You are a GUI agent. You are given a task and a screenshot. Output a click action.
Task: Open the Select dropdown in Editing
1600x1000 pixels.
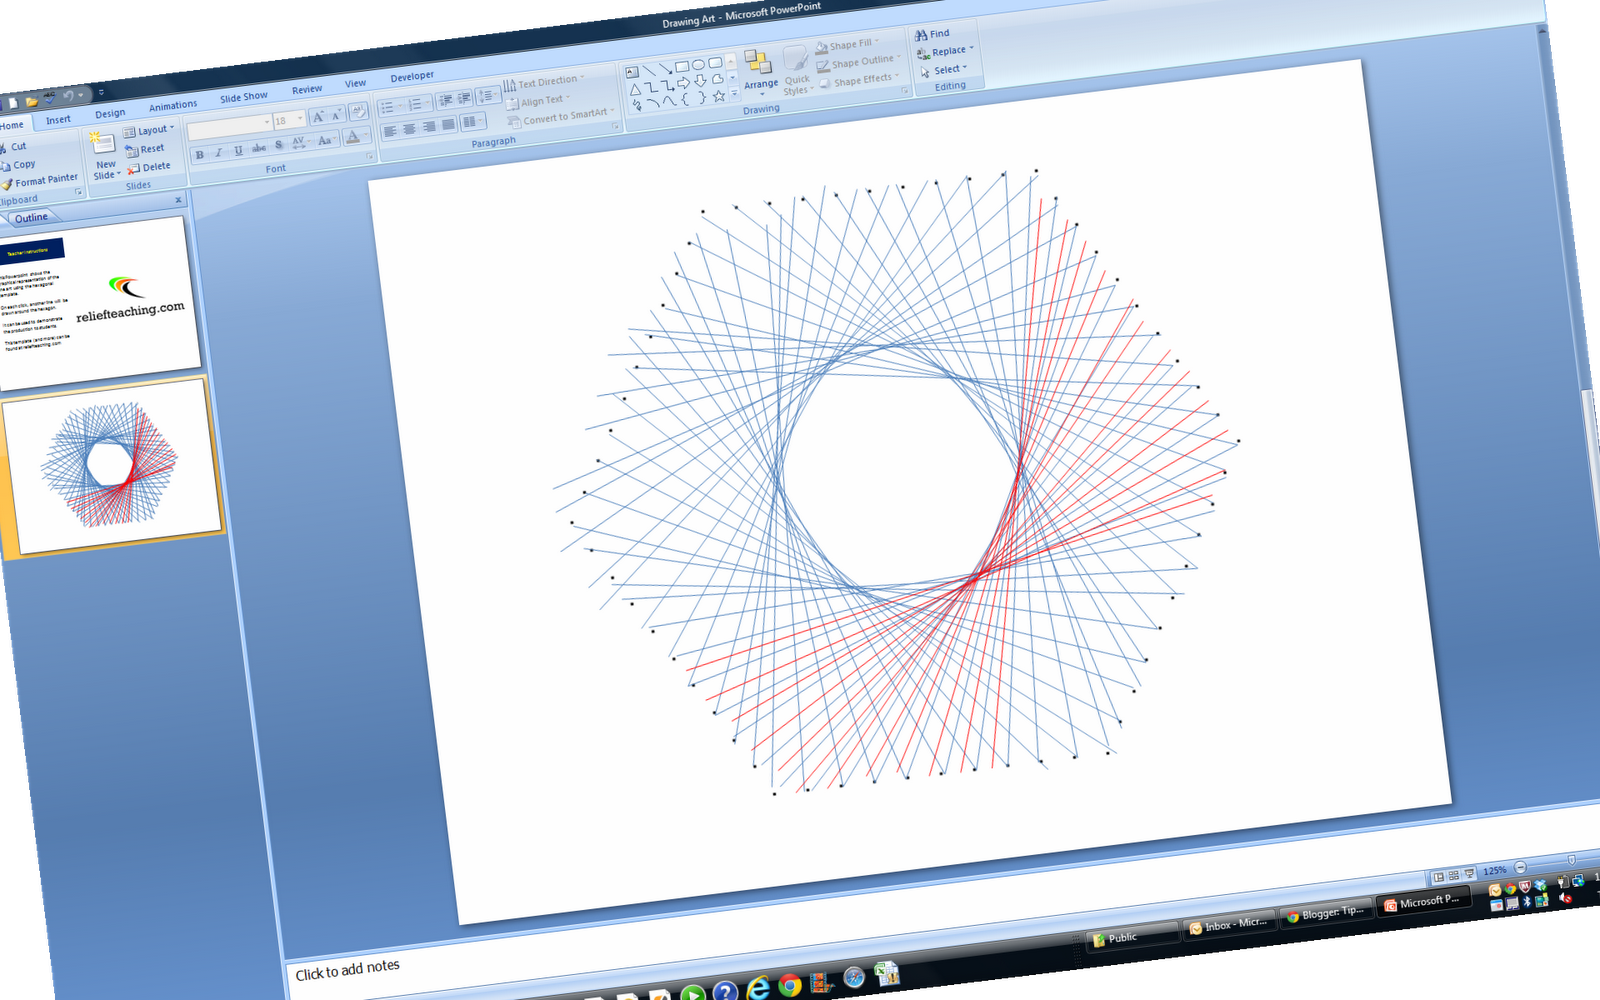[944, 70]
